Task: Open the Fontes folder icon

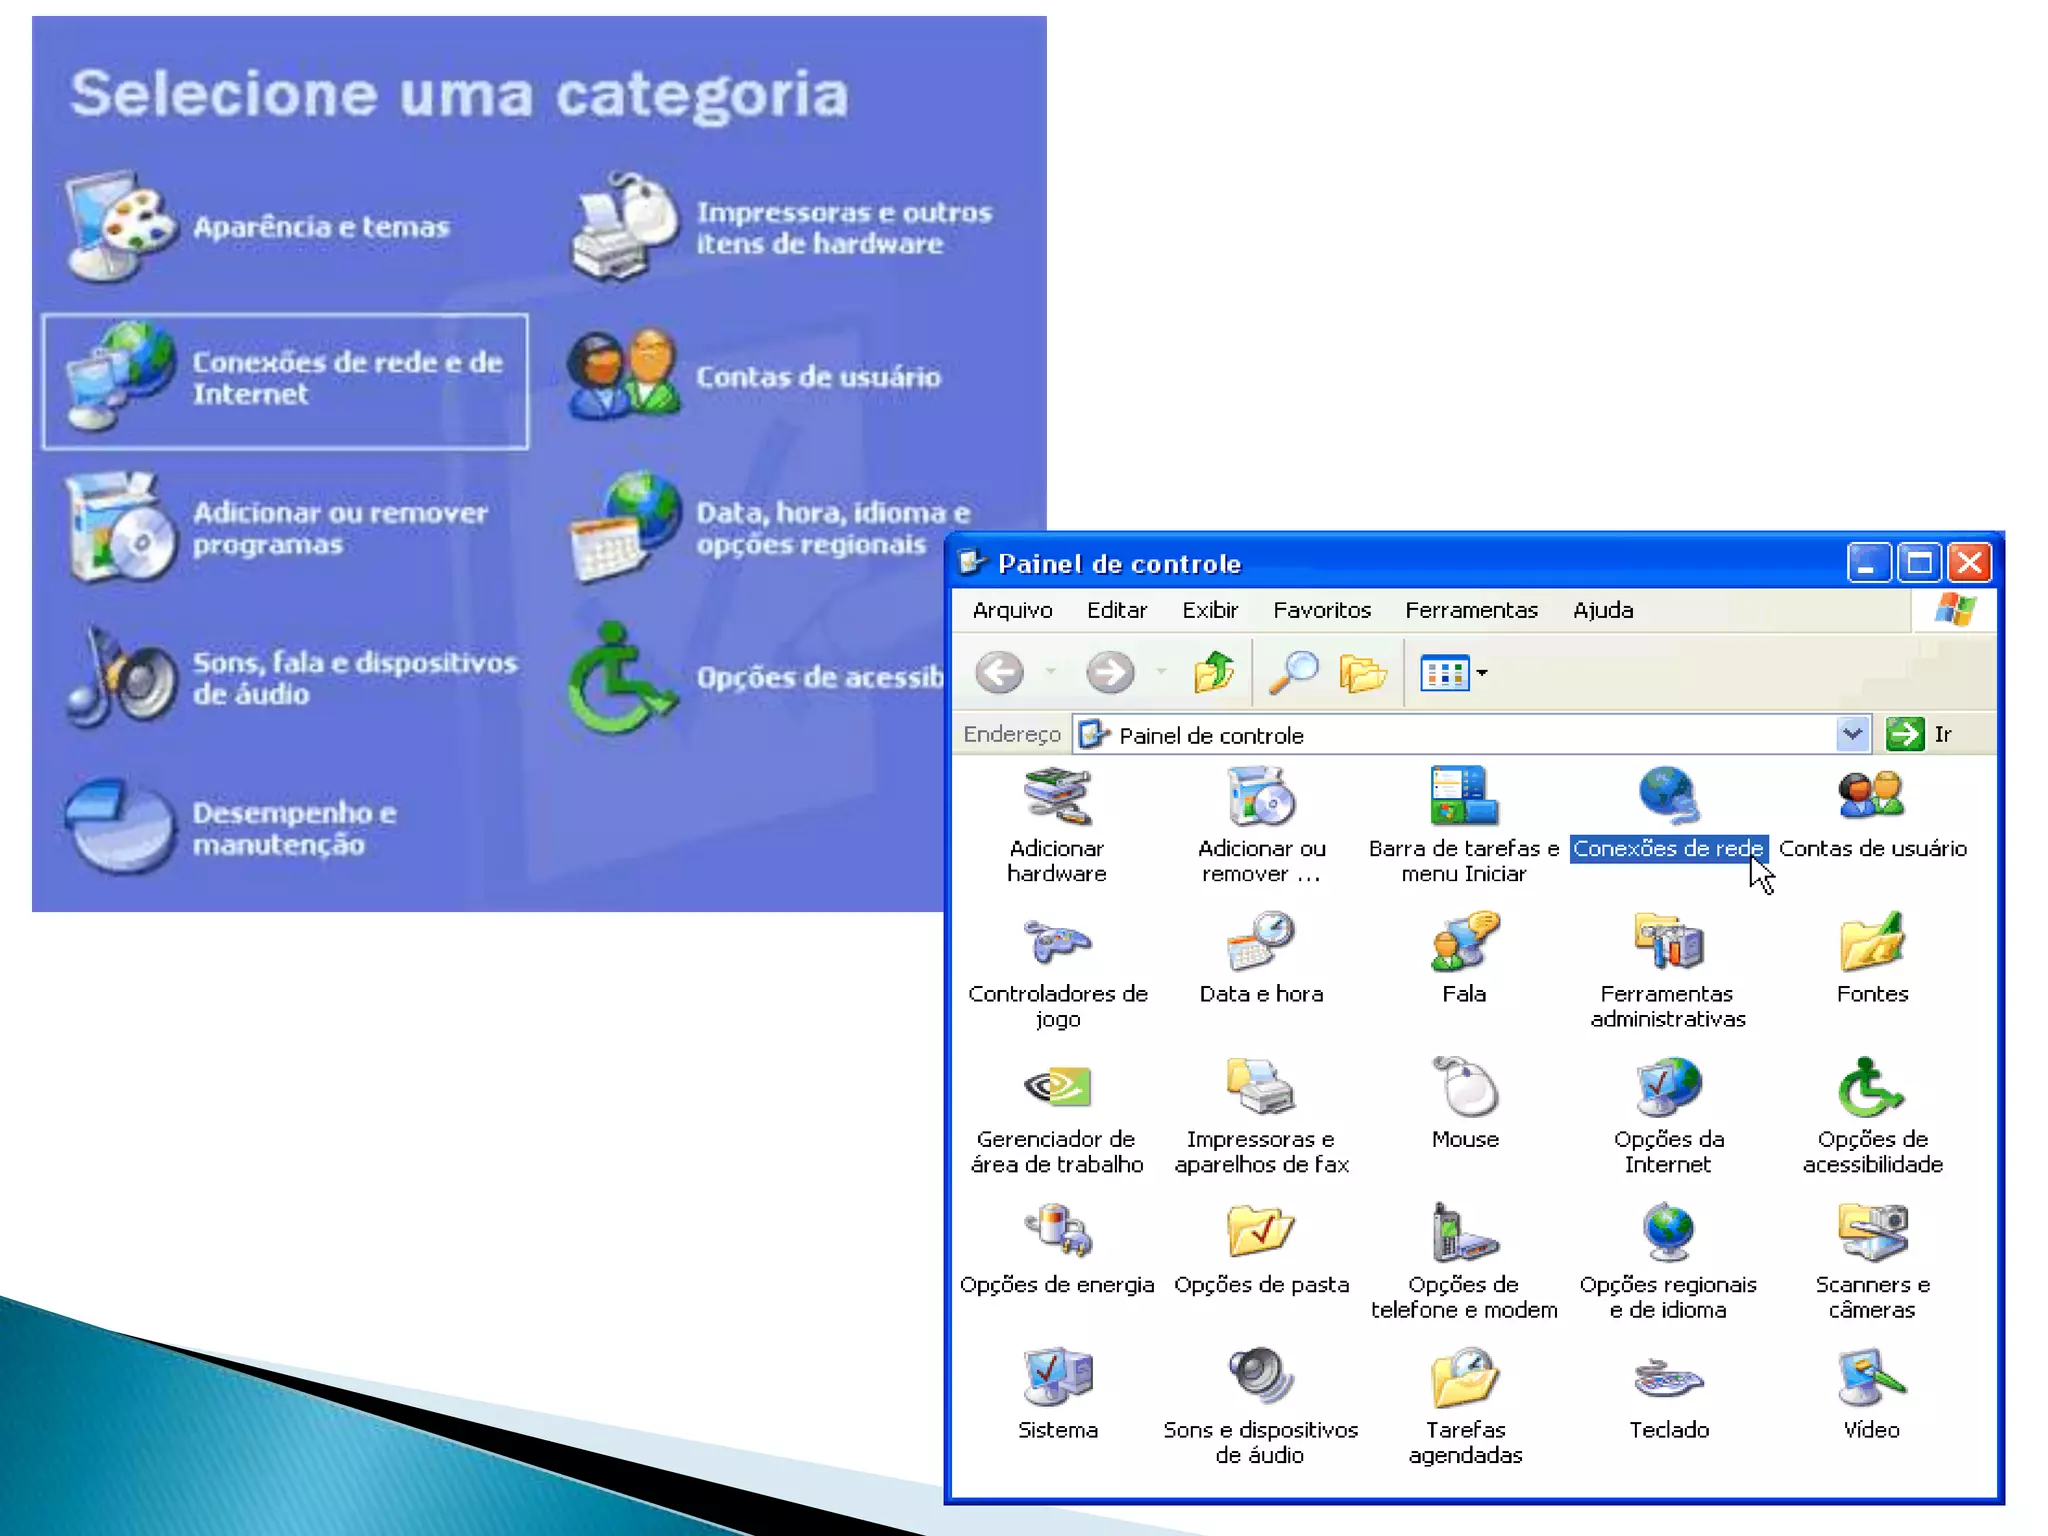Action: pyautogui.click(x=1871, y=943)
